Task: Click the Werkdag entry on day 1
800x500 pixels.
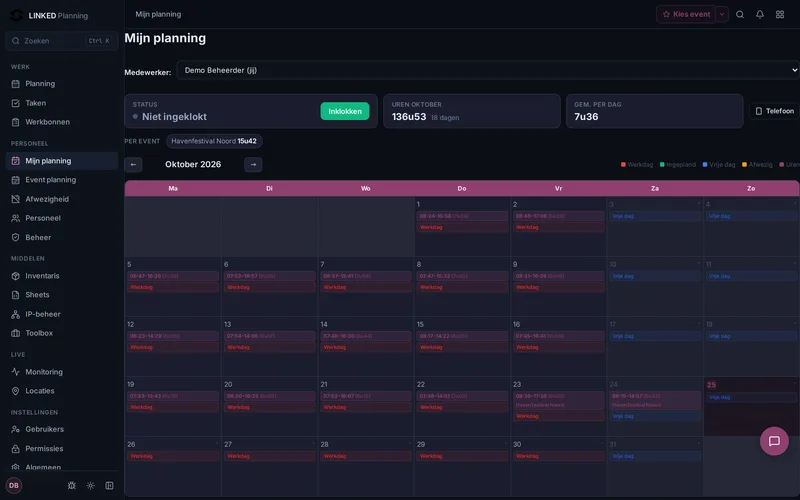Action: [x=462, y=228]
